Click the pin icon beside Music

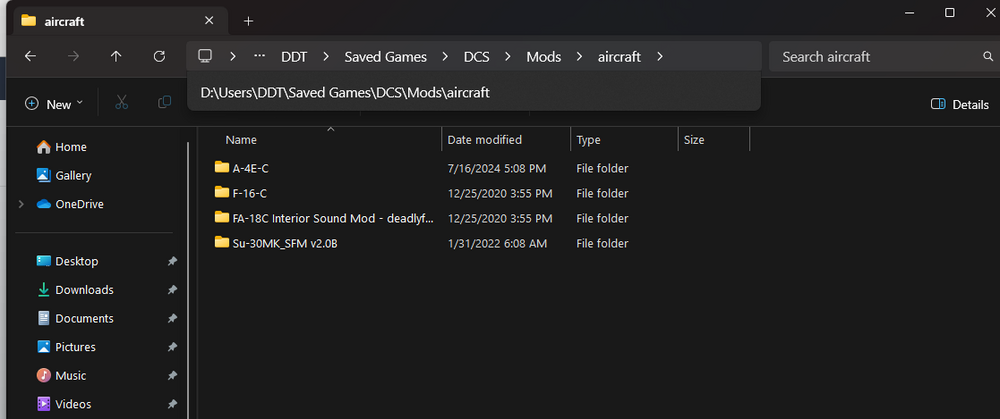172,376
